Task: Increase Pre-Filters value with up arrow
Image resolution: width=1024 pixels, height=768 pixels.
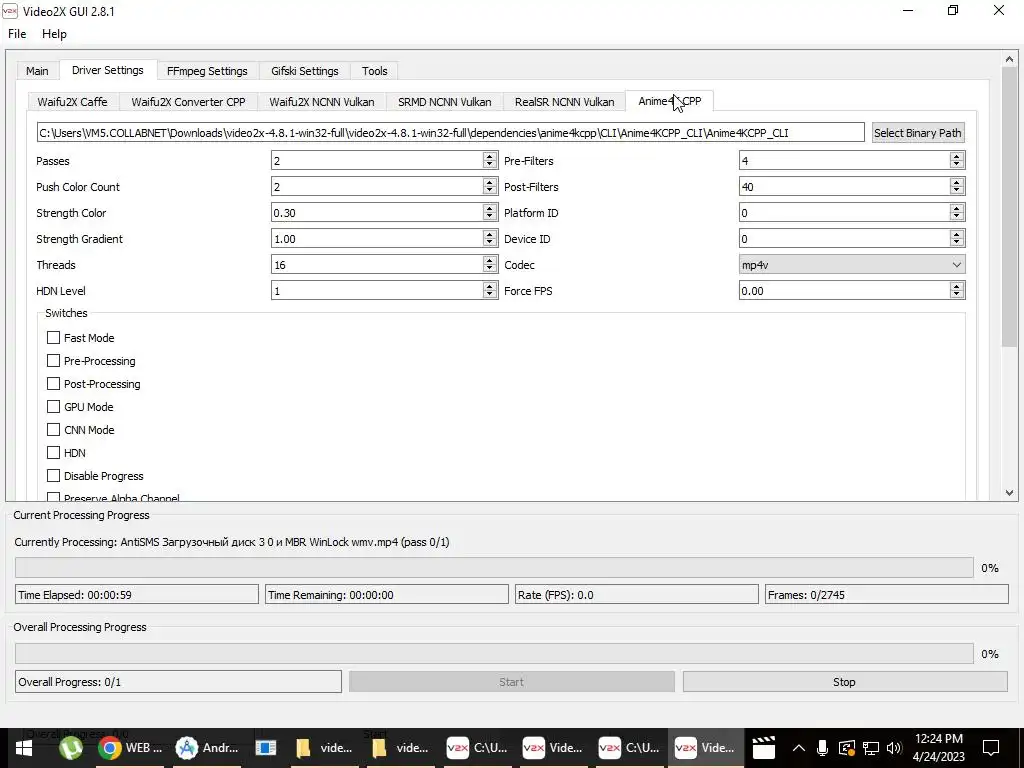Action: tap(957, 157)
